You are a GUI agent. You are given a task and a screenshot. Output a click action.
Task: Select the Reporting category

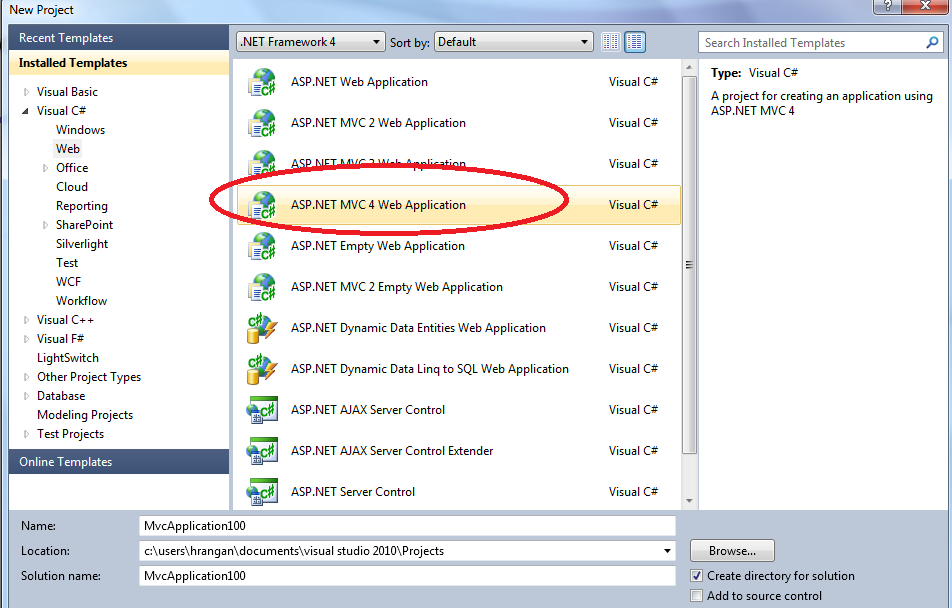point(81,206)
